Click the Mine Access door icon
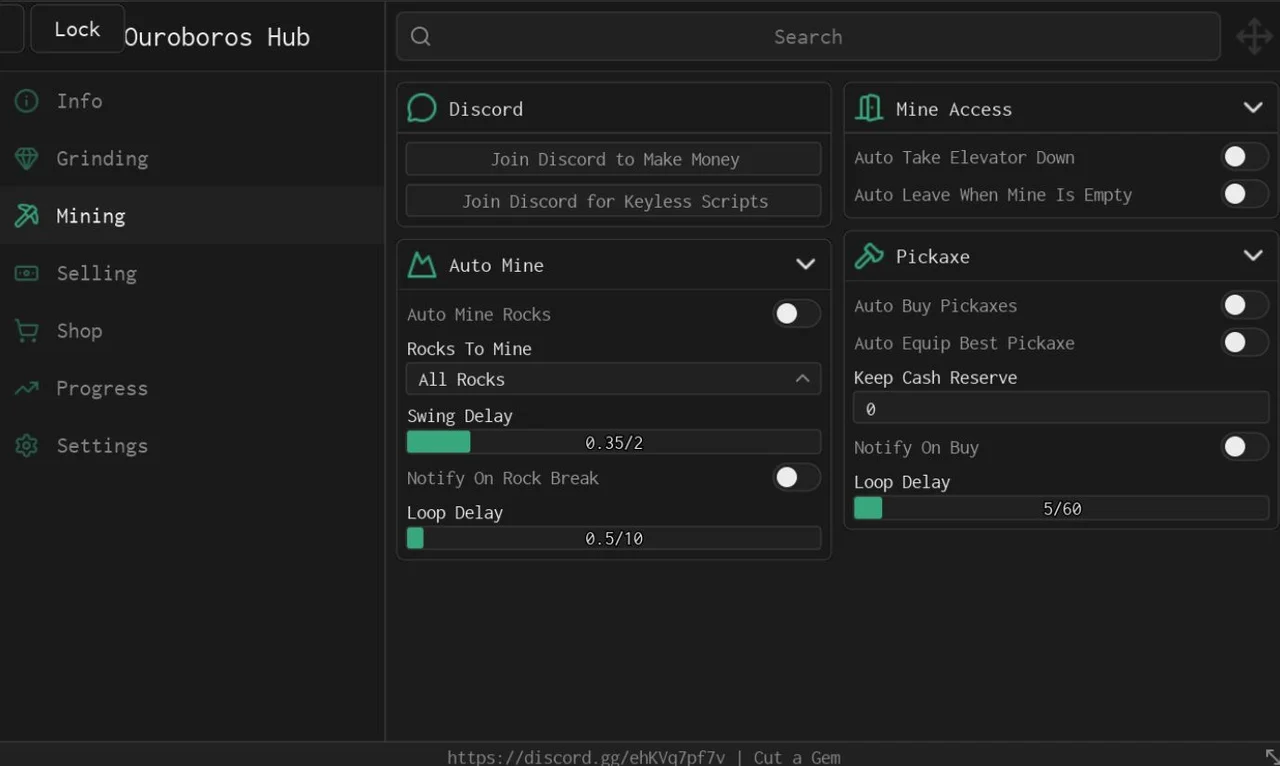This screenshot has height=766, width=1280. (869, 108)
